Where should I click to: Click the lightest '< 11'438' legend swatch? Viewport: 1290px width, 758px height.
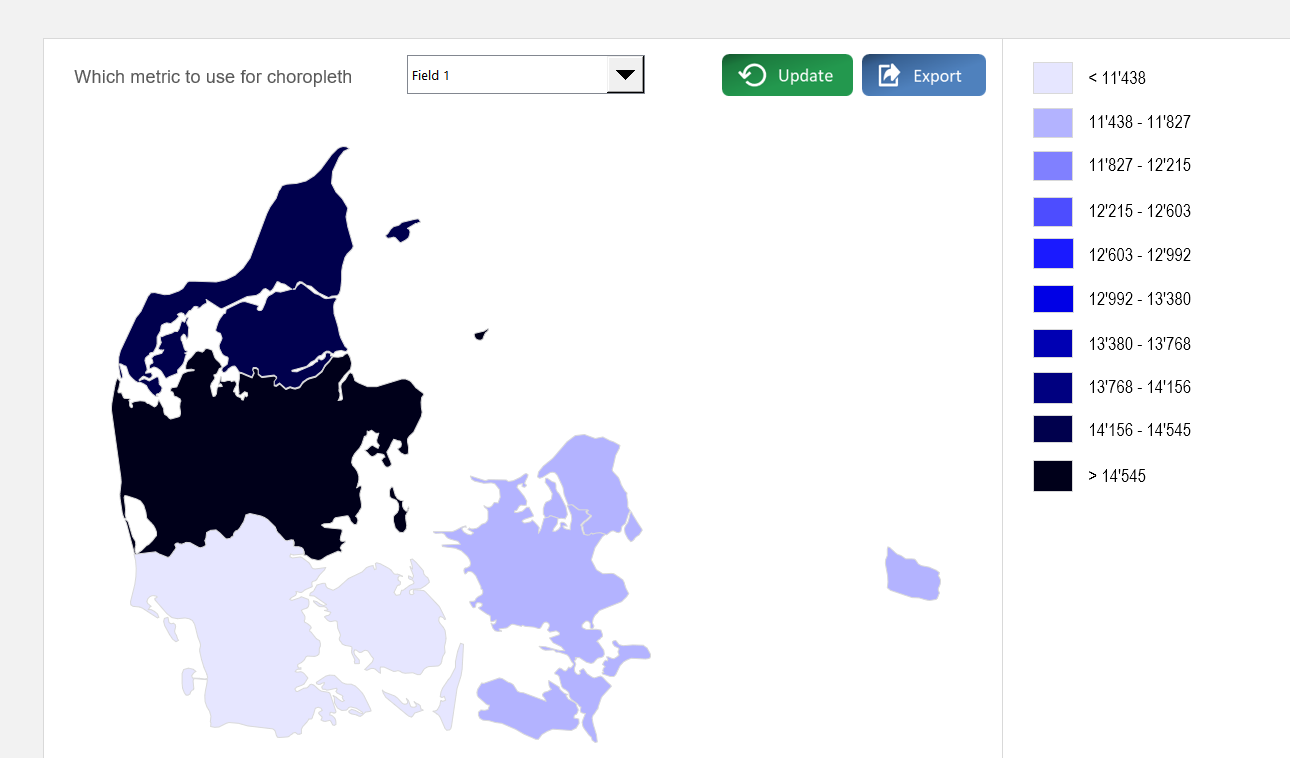[1051, 77]
